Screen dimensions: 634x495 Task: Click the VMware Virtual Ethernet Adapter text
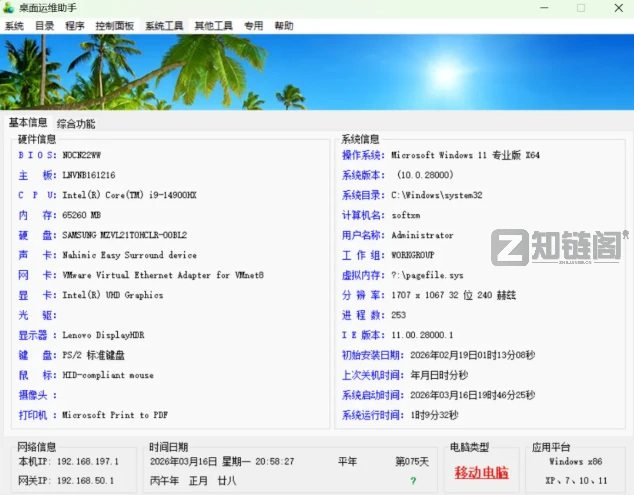click(163, 275)
